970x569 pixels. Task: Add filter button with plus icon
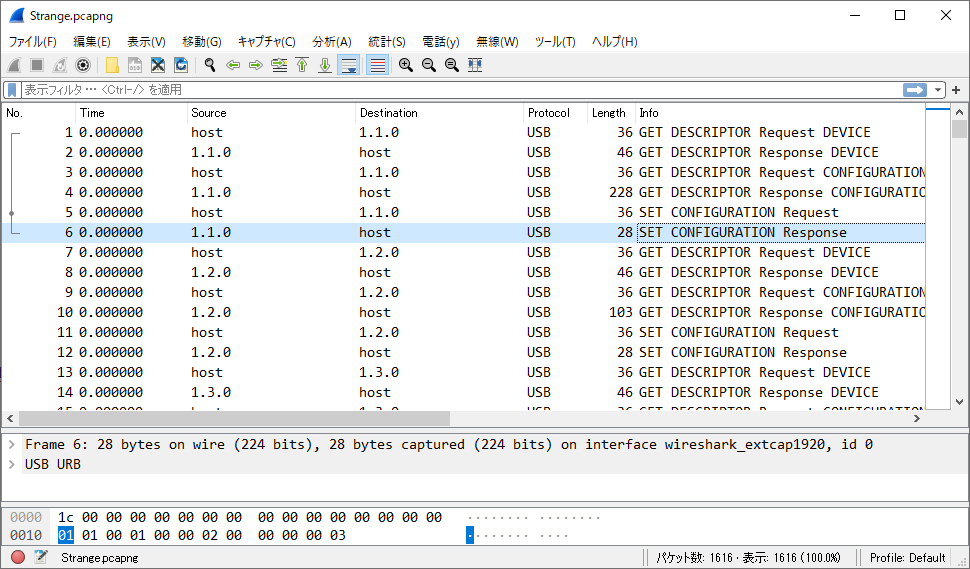(956, 90)
